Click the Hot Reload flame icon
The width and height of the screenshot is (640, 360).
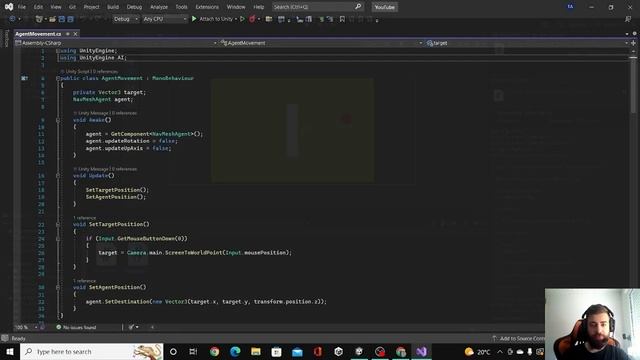point(252,19)
